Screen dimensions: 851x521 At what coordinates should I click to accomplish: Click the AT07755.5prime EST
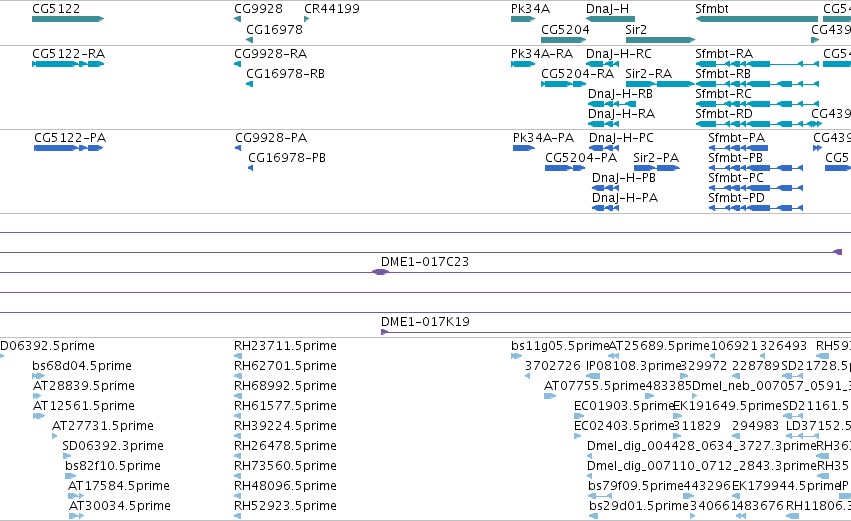(x=550, y=396)
